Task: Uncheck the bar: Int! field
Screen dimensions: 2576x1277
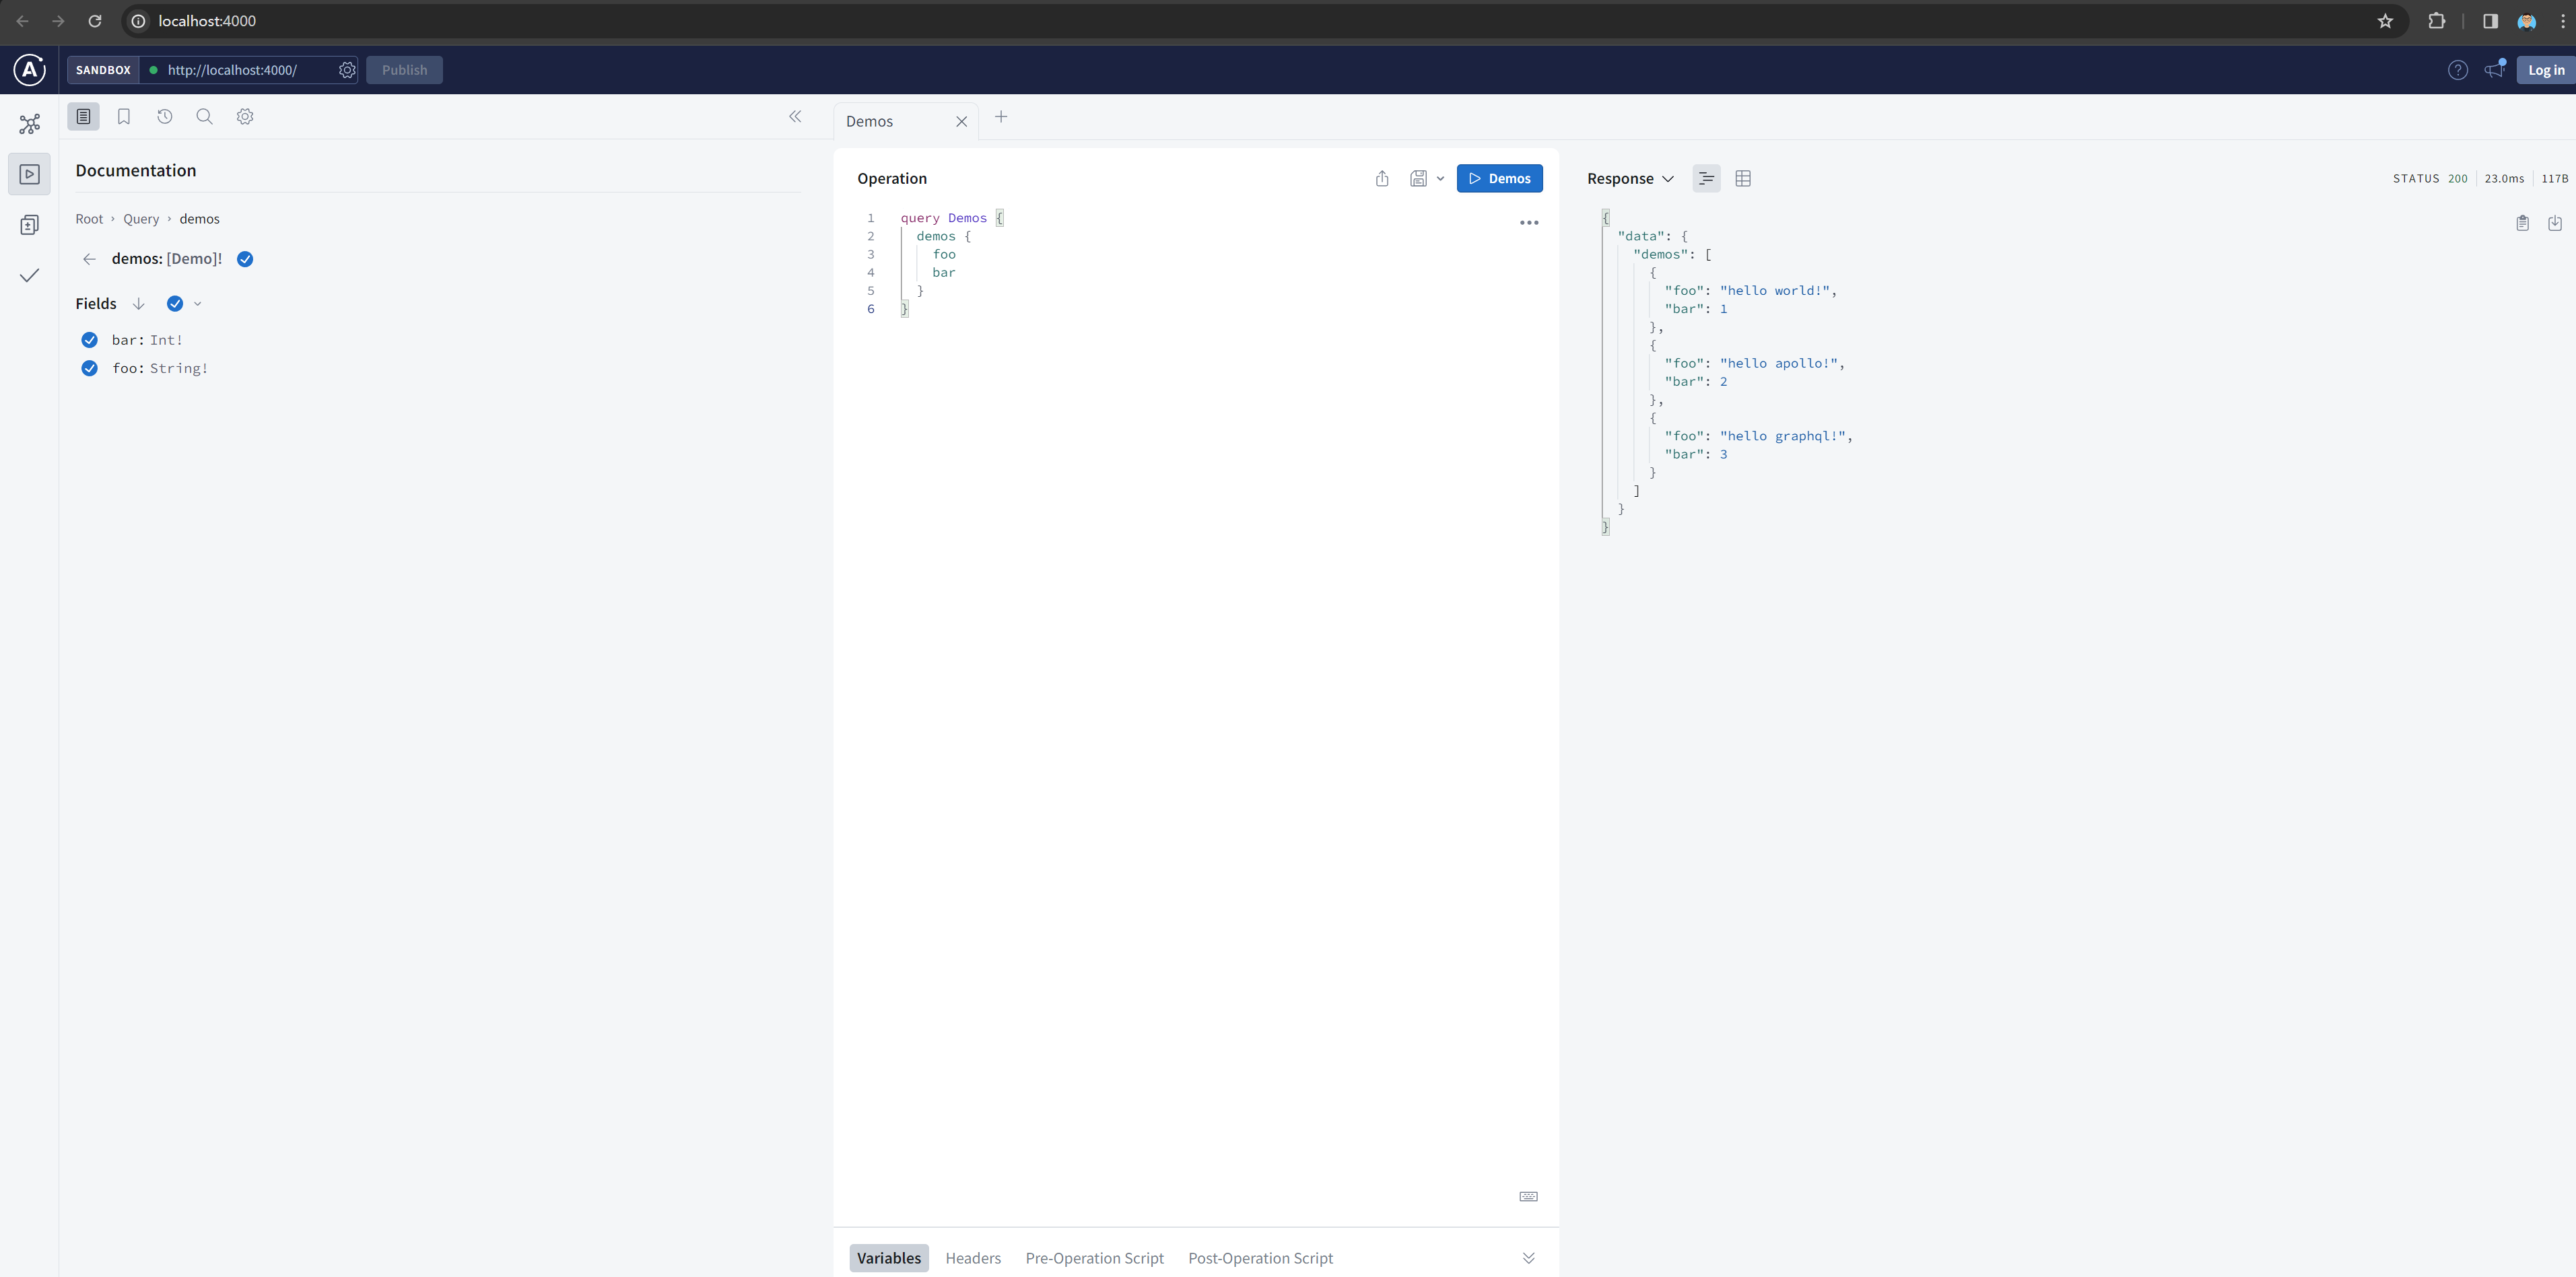Action: [89, 340]
